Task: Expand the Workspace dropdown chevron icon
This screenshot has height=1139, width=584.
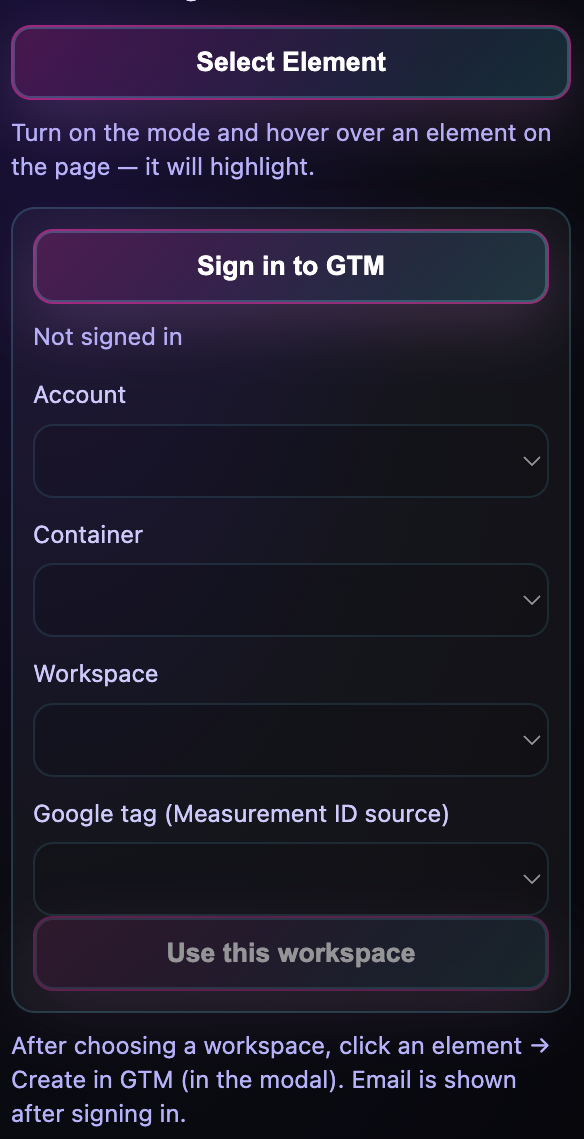Action: click(x=530, y=740)
